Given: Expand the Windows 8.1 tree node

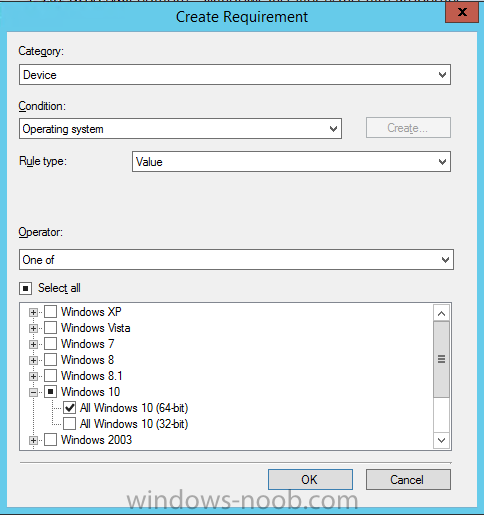Looking at the screenshot, I should [x=33, y=376].
